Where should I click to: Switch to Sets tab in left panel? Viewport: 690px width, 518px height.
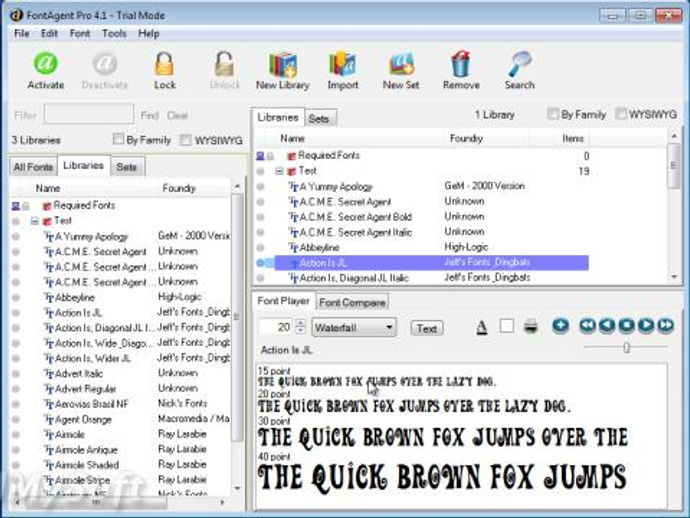pyautogui.click(x=126, y=167)
